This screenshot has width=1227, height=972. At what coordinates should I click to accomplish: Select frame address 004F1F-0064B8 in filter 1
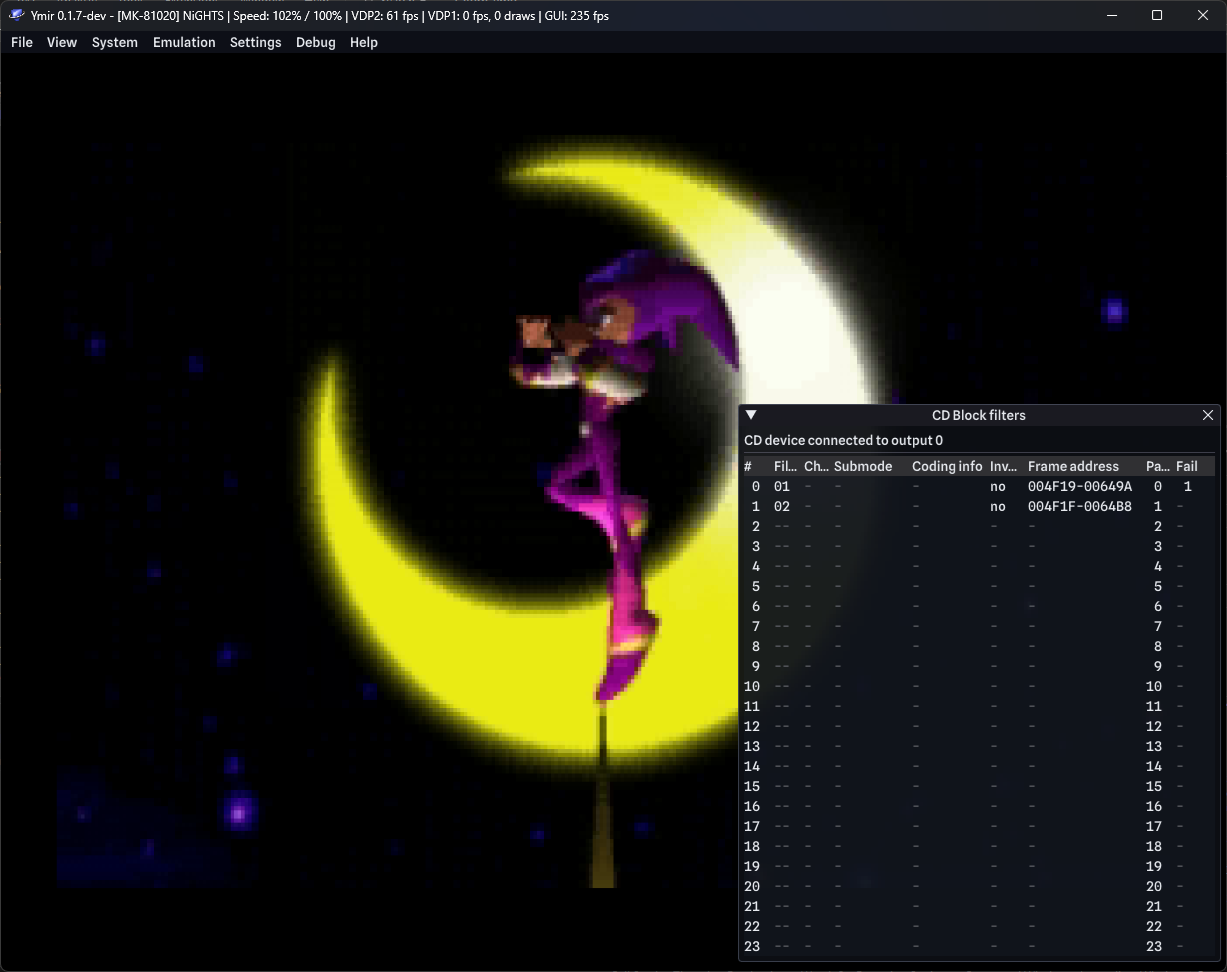[1080, 506]
